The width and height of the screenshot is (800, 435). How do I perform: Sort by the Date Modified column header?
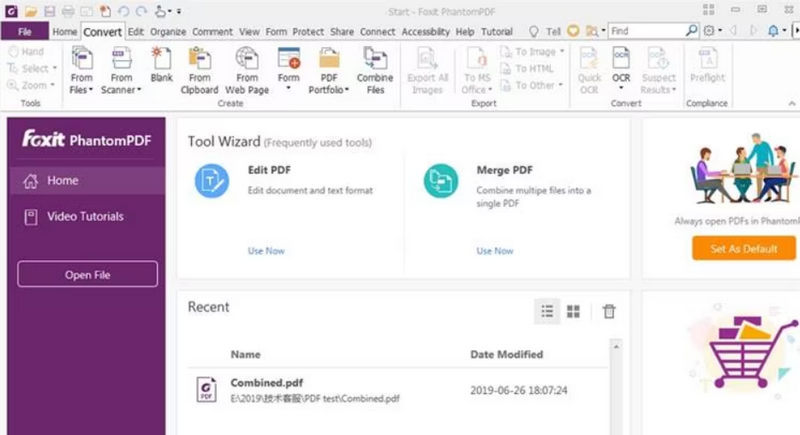coord(506,354)
